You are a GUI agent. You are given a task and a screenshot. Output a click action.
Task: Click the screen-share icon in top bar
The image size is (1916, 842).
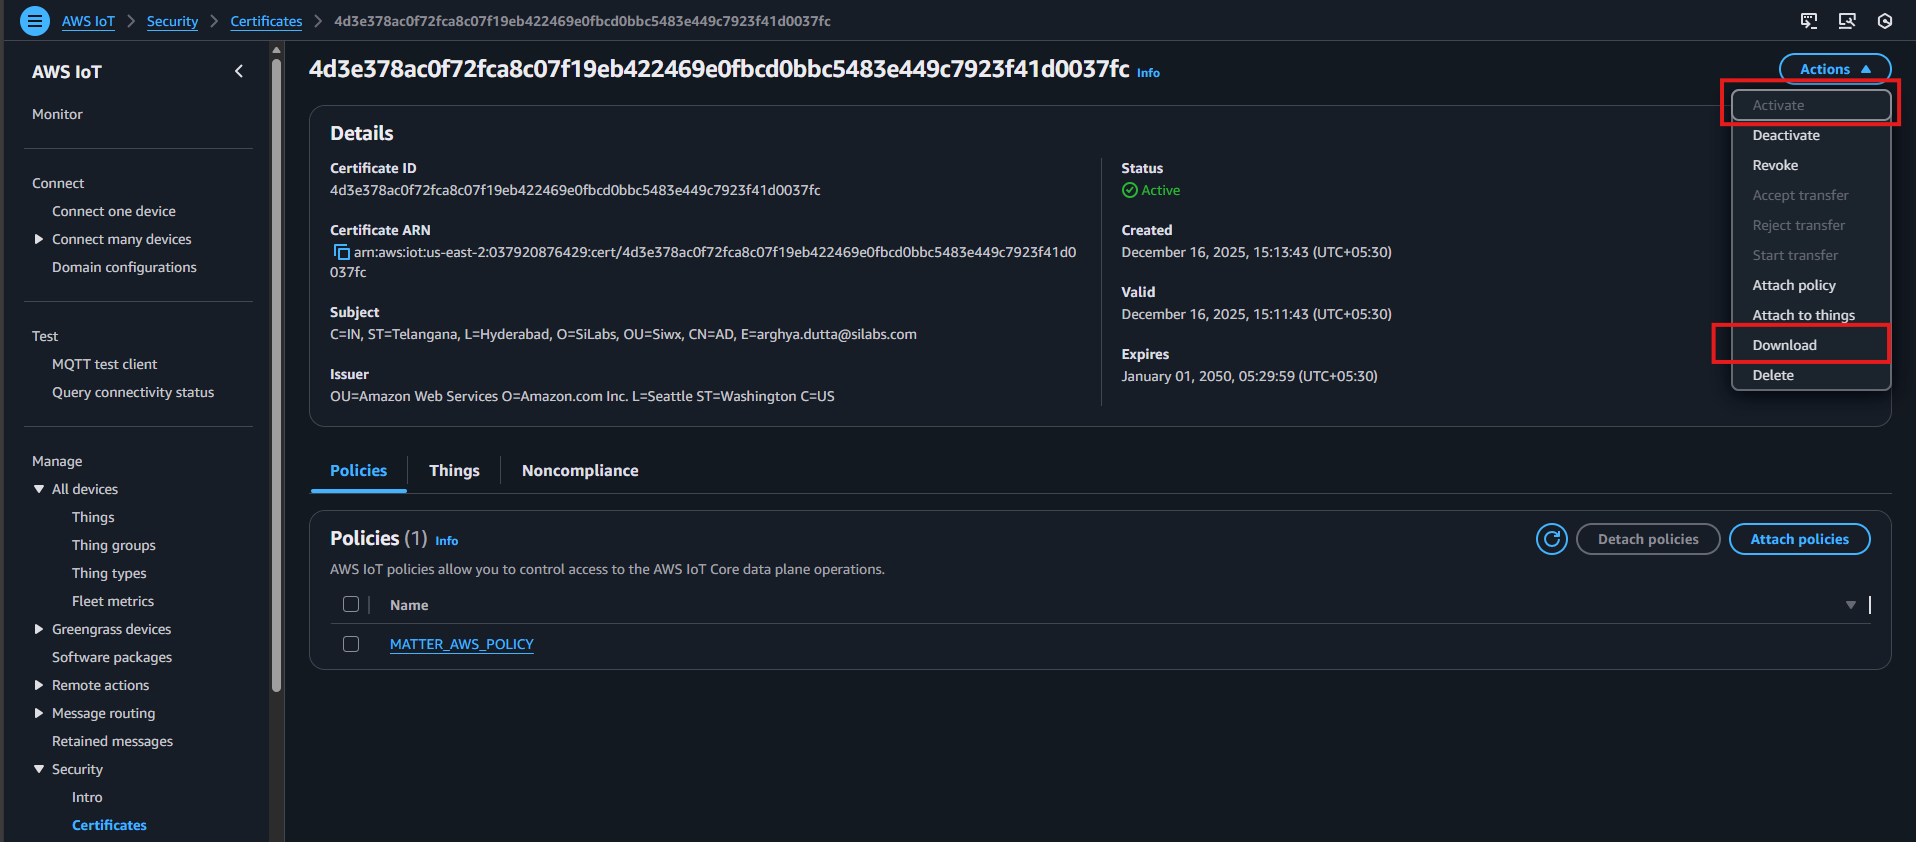point(1847,21)
